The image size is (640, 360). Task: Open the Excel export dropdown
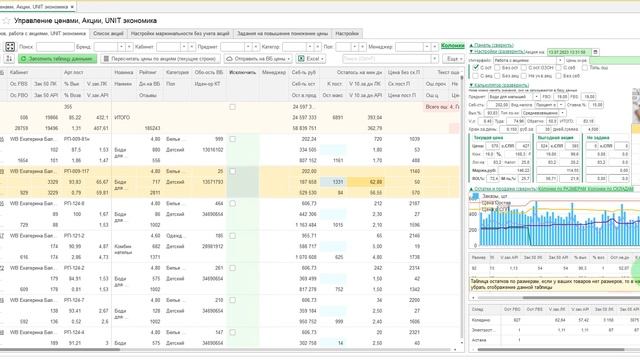pyautogui.click(x=311, y=59)
